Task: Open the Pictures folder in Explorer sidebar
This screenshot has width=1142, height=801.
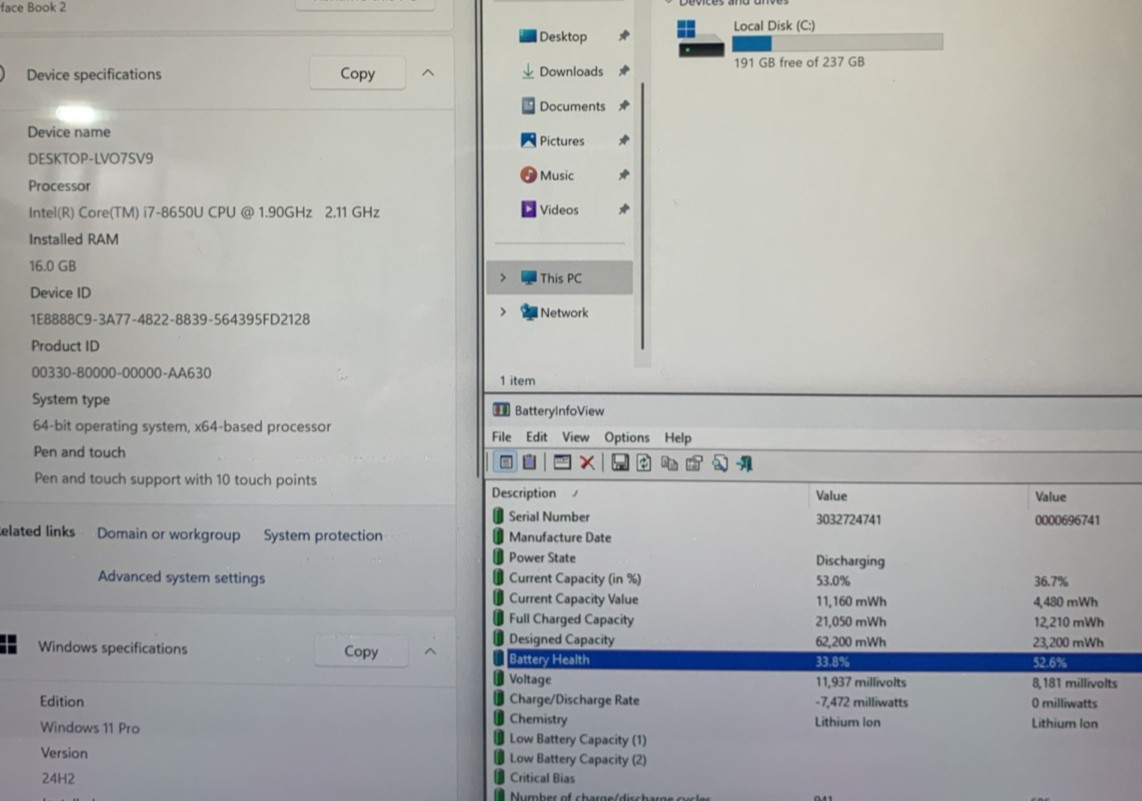Action: [562, 141]
